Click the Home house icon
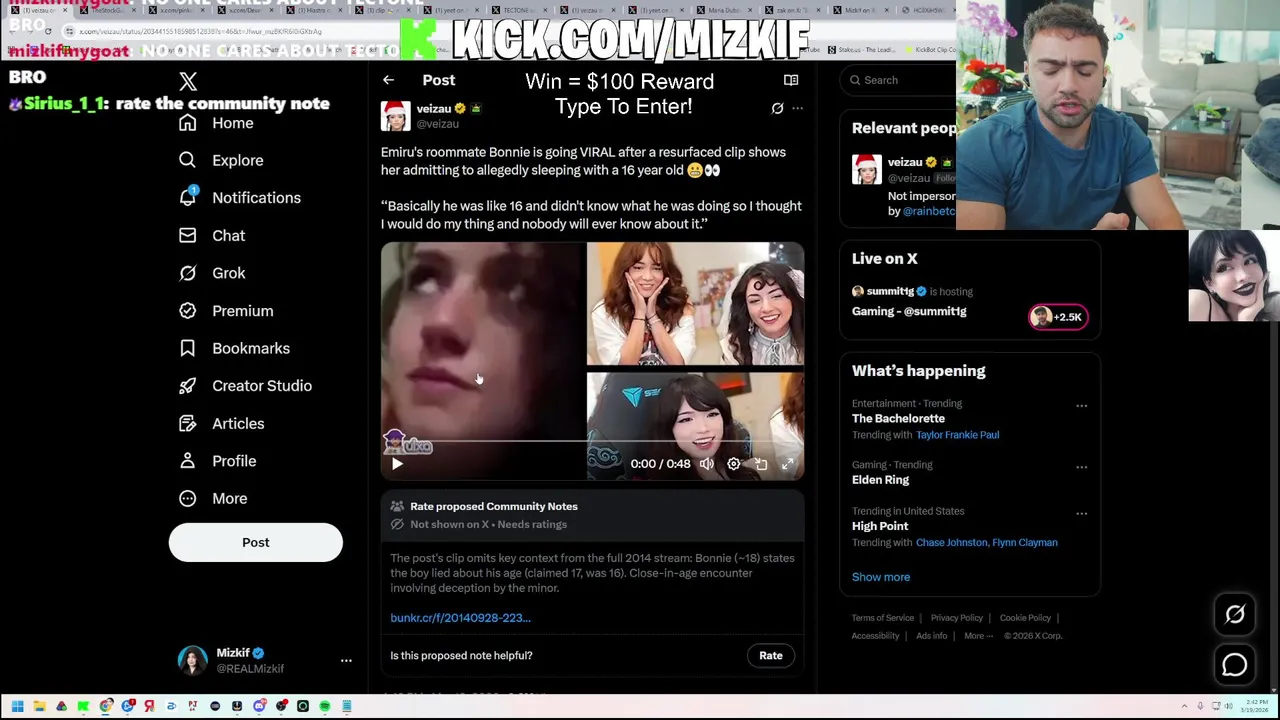This screenshot has width=1280, height=720. (187, 123)
